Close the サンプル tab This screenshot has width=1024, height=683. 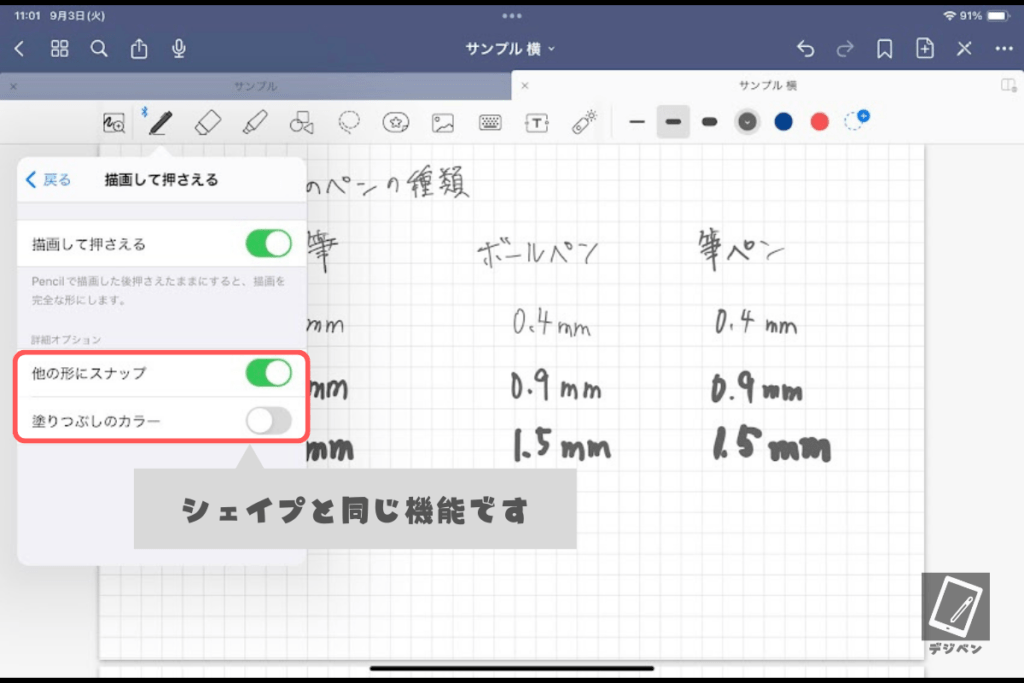(14, 86)
